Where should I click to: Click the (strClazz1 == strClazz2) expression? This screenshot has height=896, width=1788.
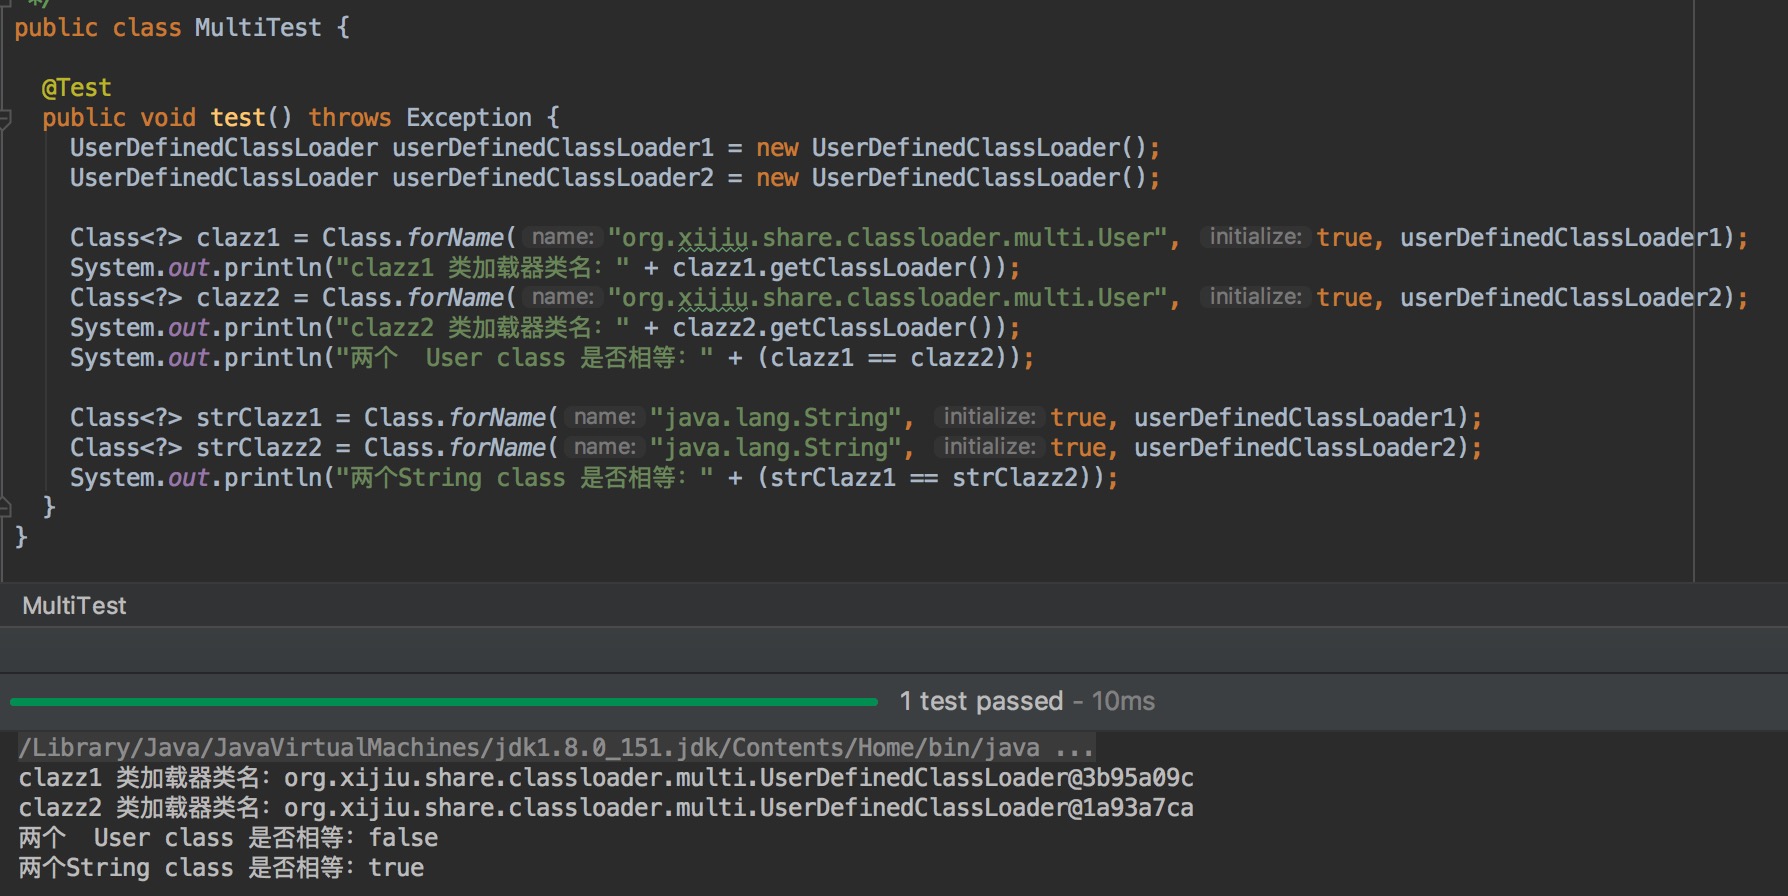(x=931, y=478)
